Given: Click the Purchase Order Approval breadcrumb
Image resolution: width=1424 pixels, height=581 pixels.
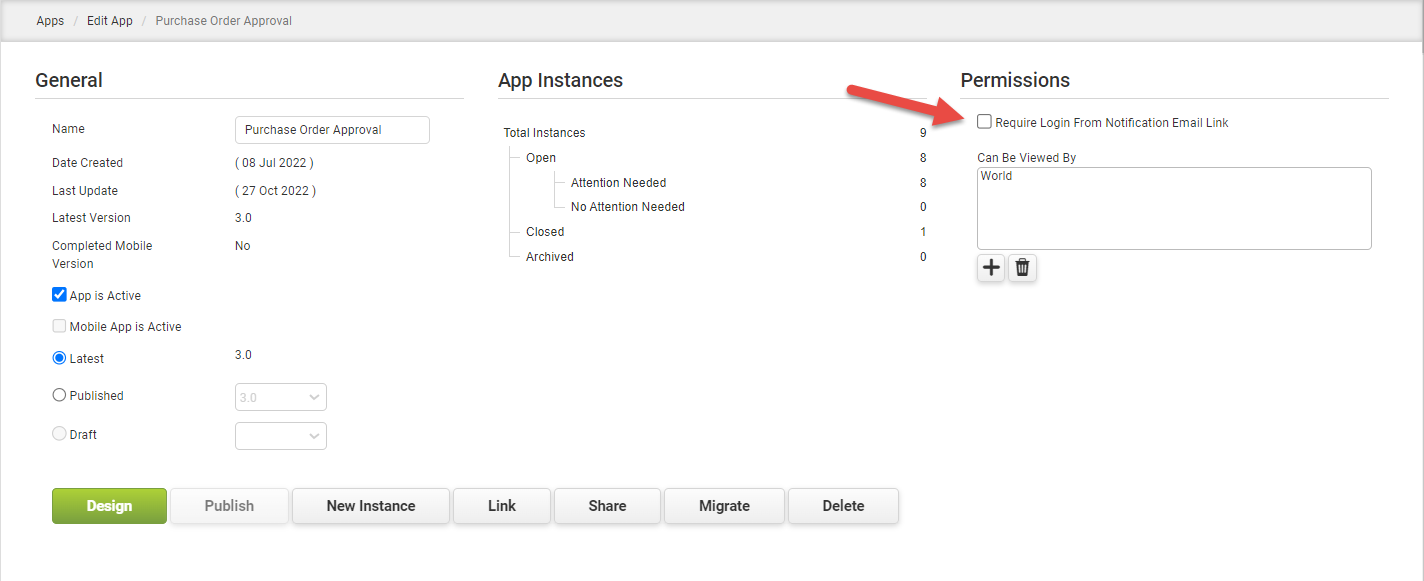Looking at the screenshot, I should point(224,21).
